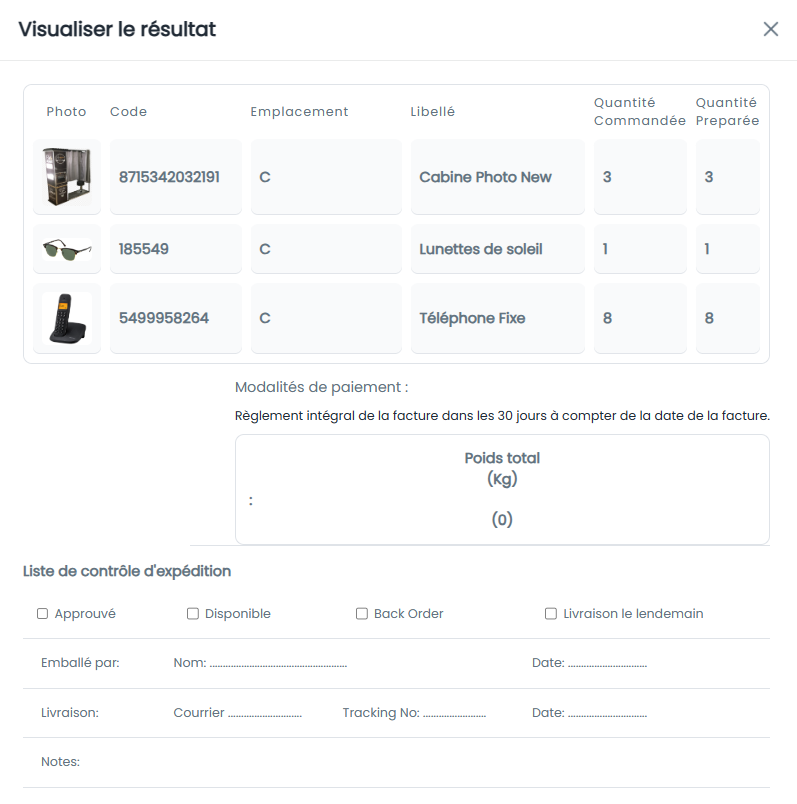
Task: Click the 185549 code cell
Action: [175, 249]
